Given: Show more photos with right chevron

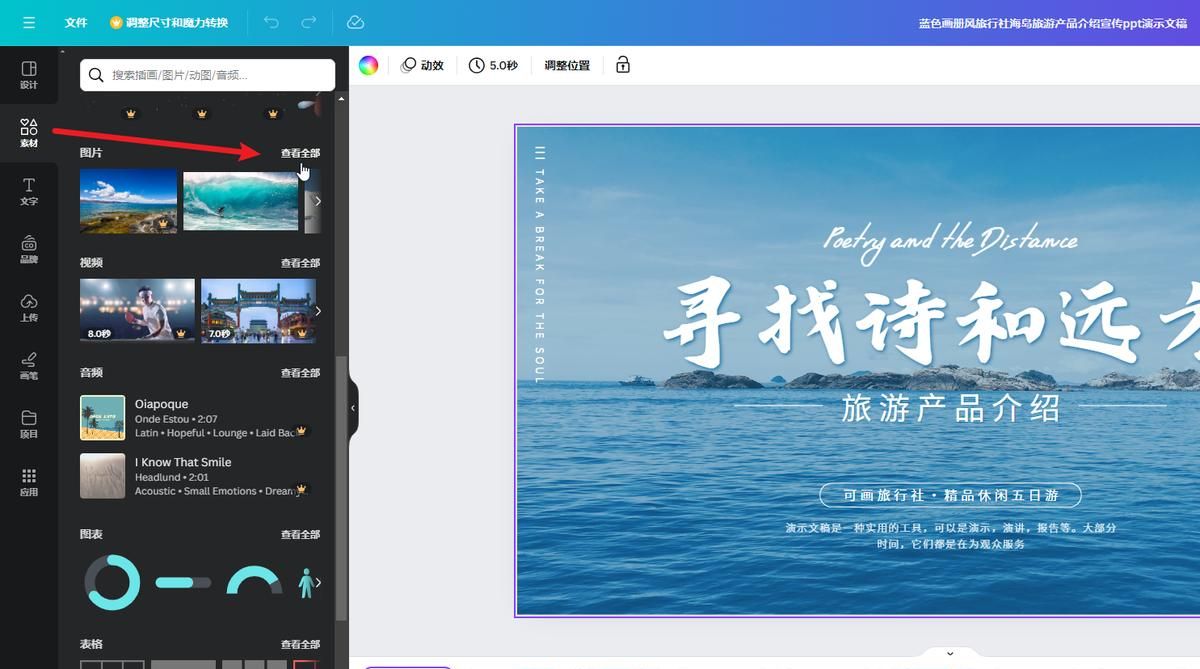Looking at the screenshot, I should 318,201.
